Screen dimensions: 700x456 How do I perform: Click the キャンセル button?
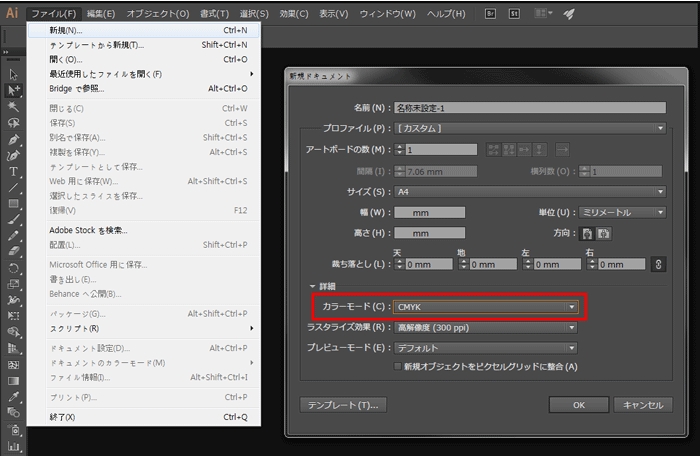pos(643,405)
